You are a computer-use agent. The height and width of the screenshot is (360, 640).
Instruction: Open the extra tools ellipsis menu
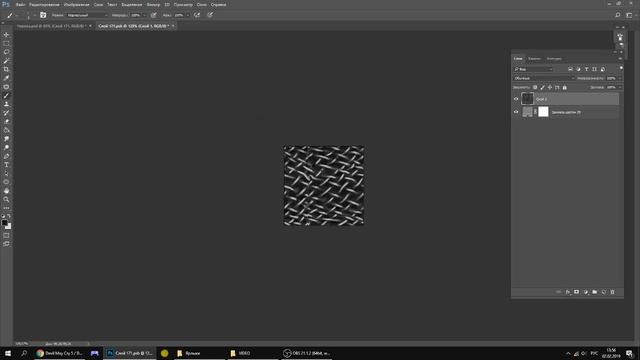[x=6, y=208]
